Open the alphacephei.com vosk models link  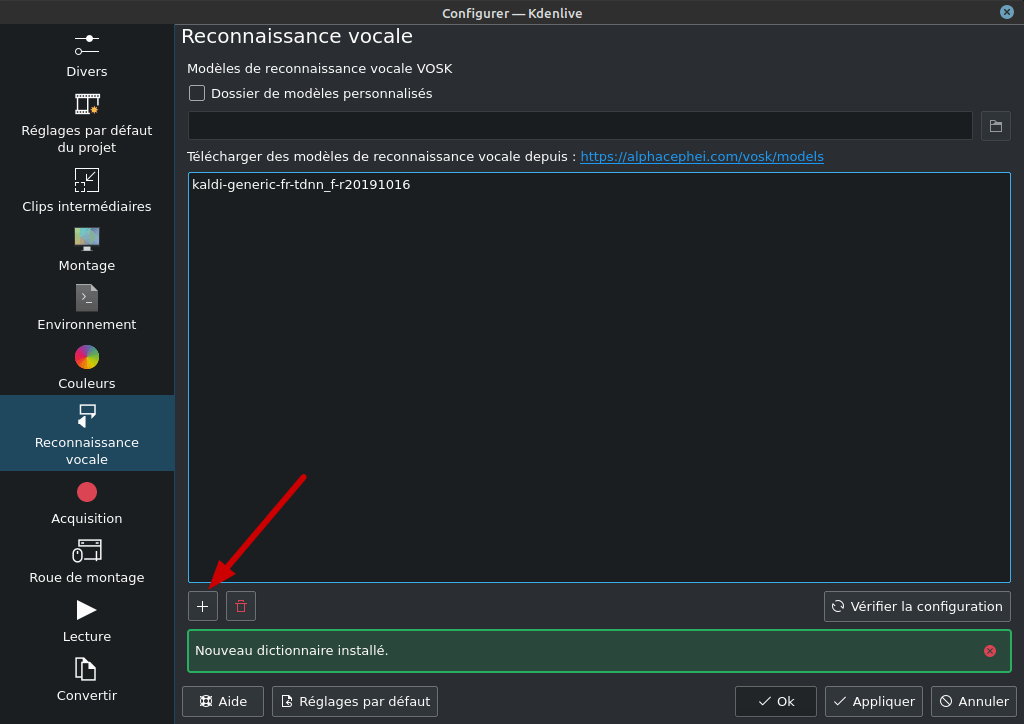701,157
